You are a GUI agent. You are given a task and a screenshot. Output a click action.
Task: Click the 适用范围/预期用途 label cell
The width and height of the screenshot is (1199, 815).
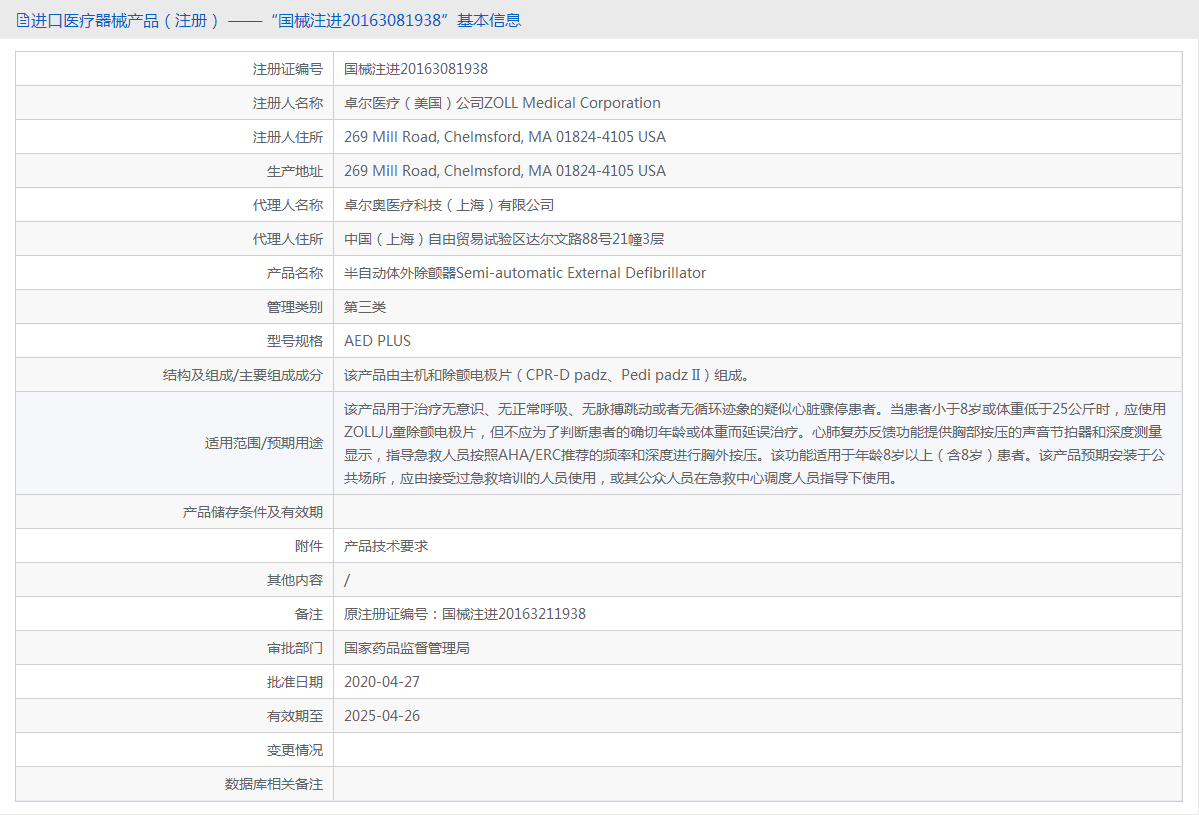[174, 443]
